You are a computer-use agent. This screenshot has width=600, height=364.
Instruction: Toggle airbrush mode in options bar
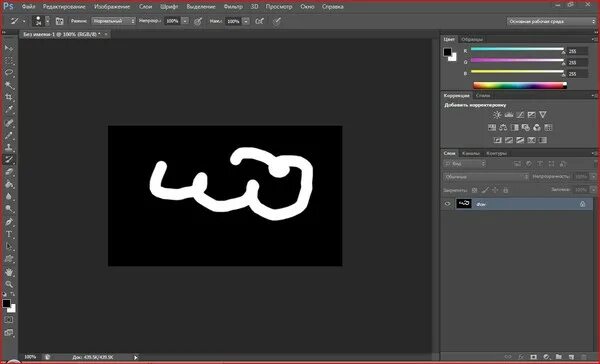tap(259, 21)
